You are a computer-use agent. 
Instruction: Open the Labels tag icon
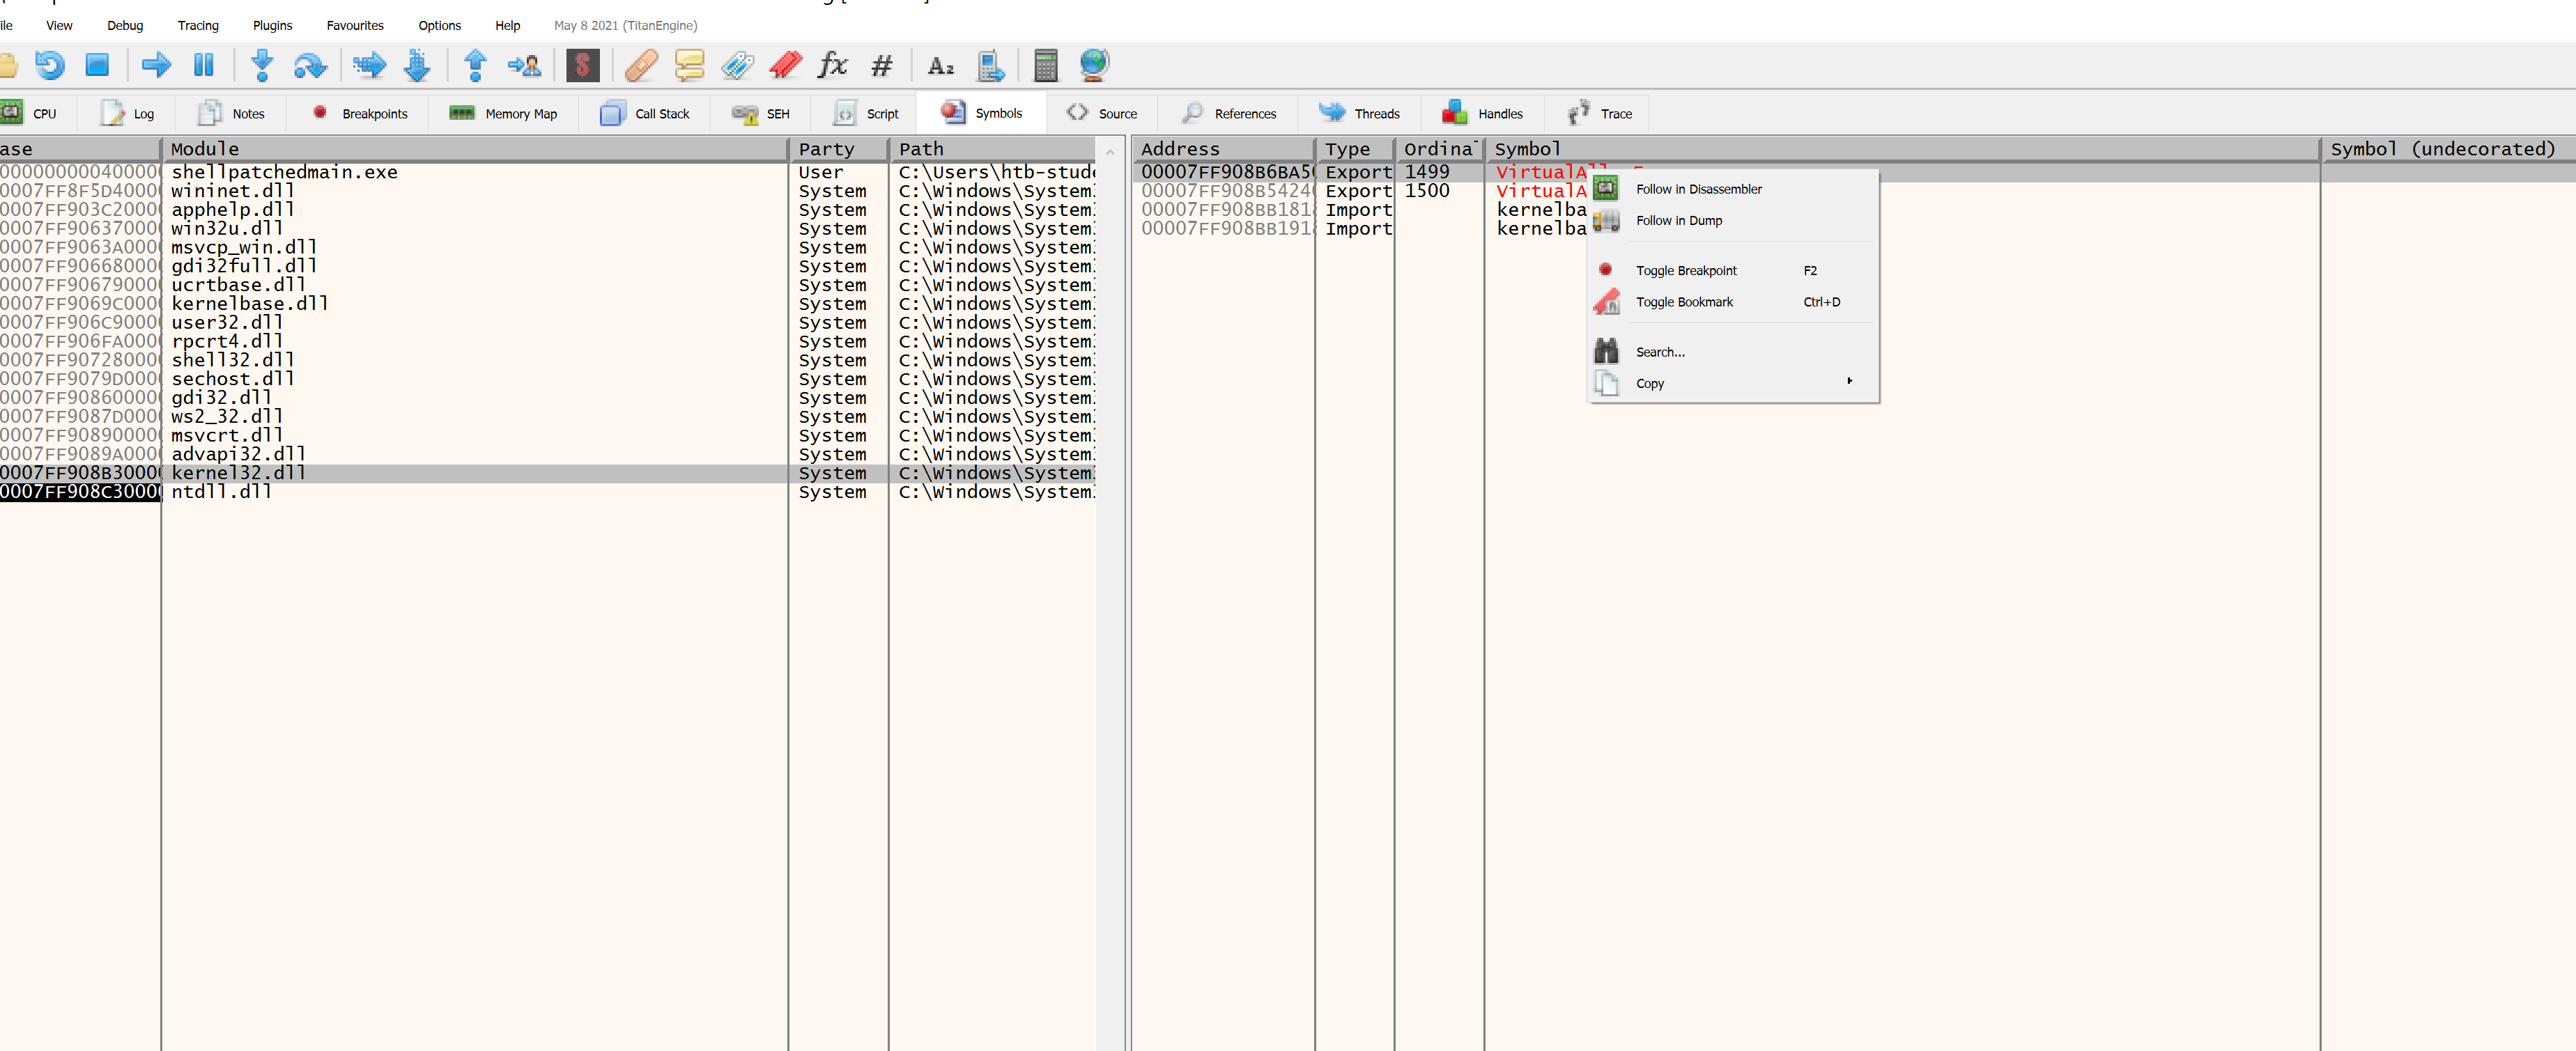click(737, 65)
